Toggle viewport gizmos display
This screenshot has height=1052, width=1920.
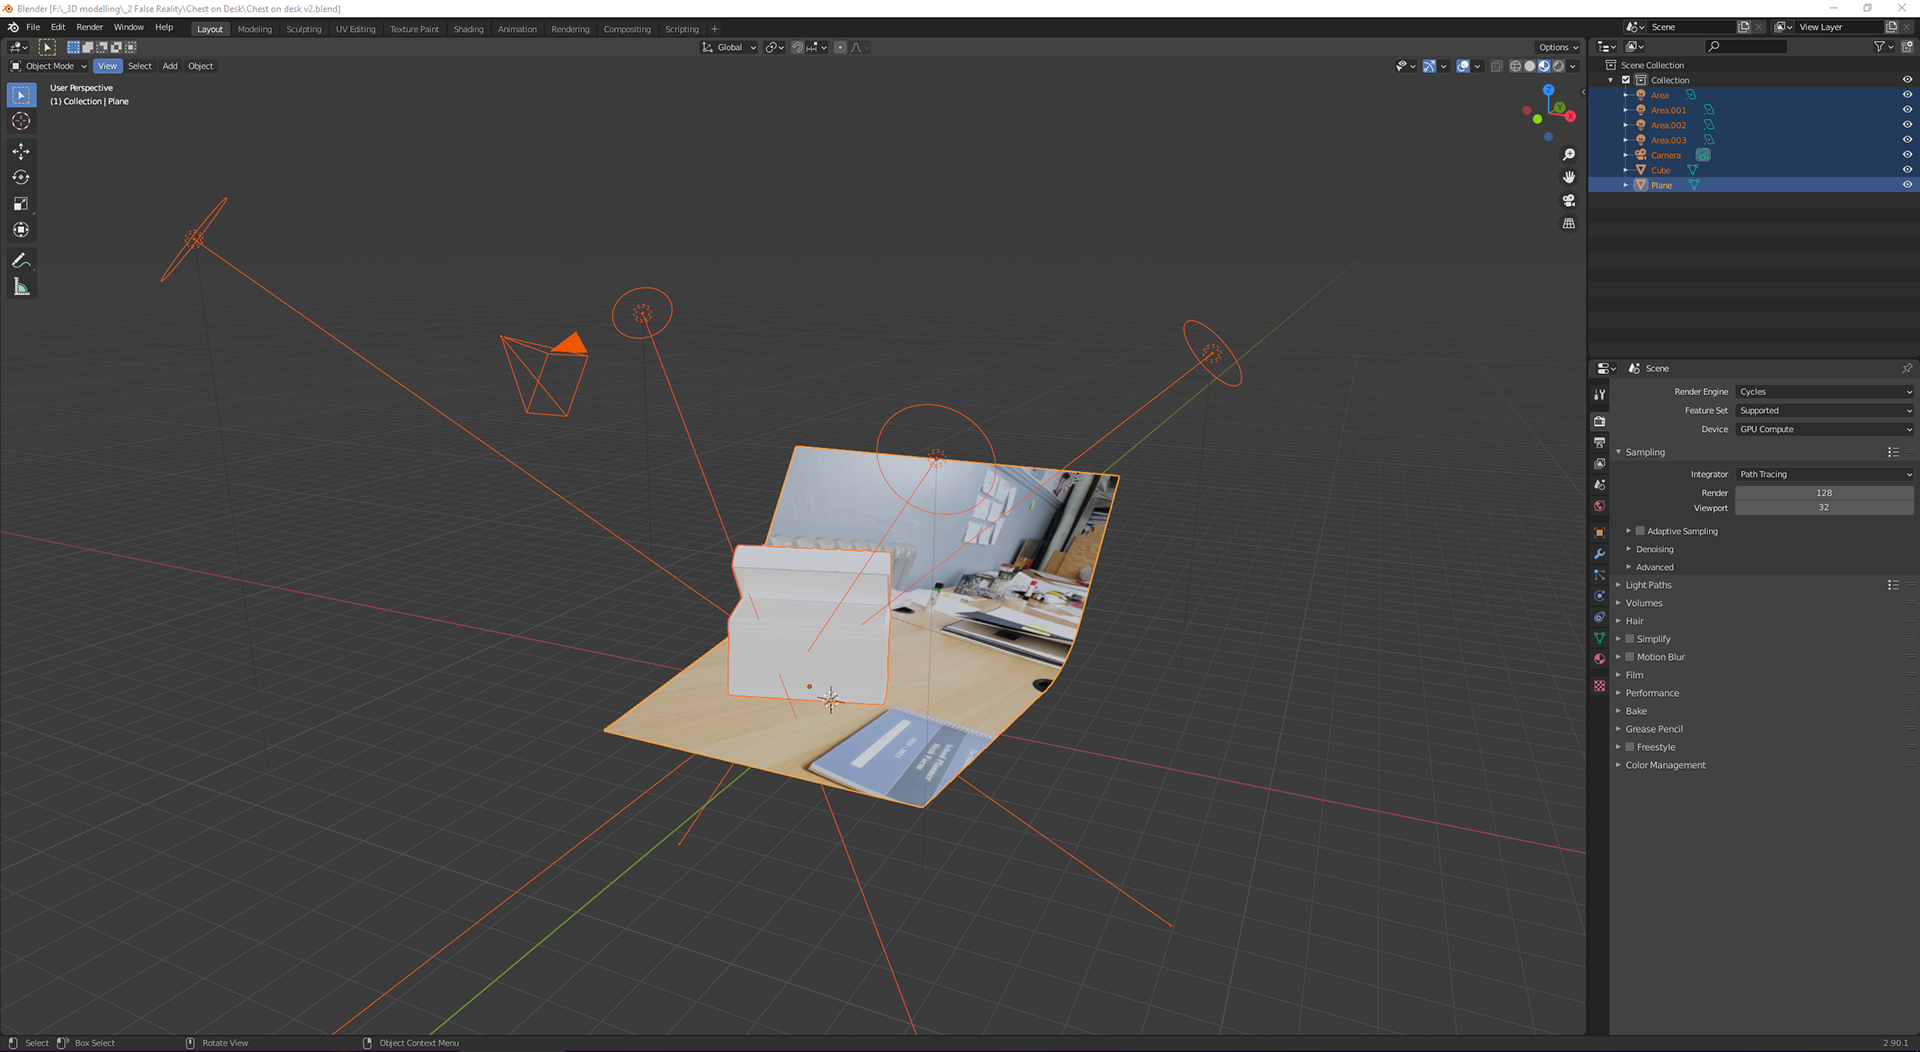pyautogui.click(x=1429, y=66)
